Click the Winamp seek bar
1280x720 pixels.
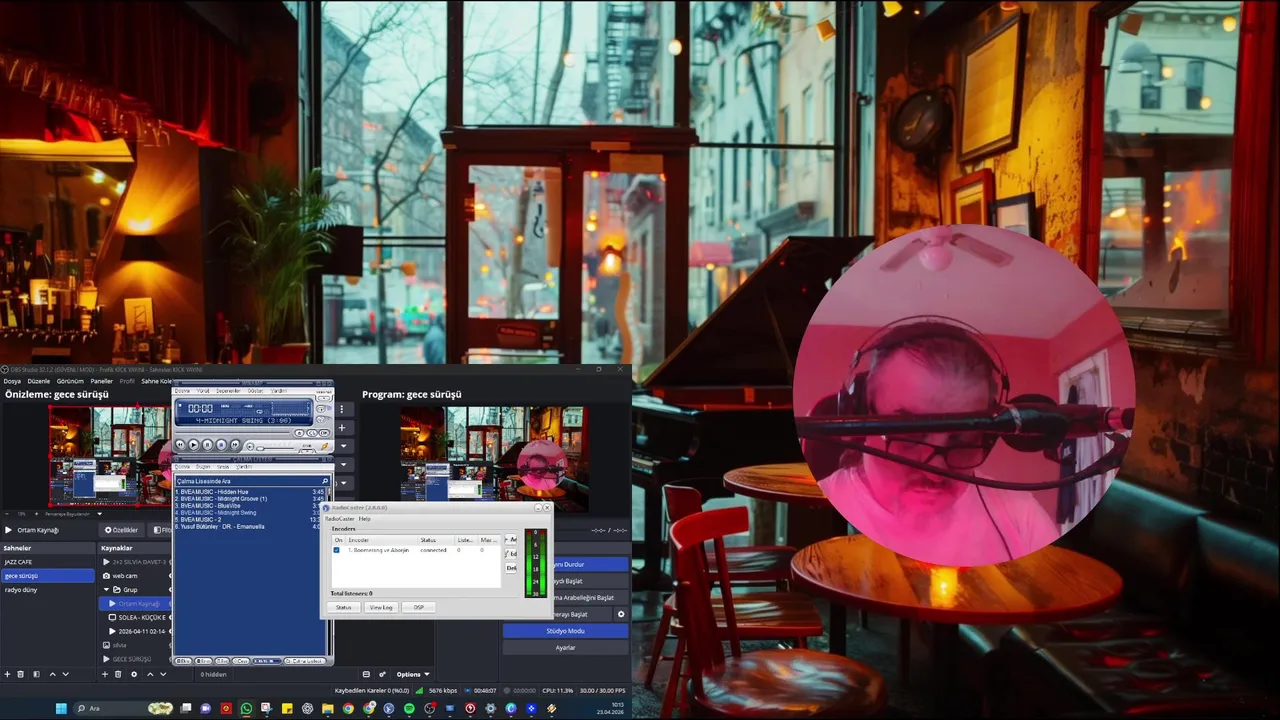tap(232, 432)
